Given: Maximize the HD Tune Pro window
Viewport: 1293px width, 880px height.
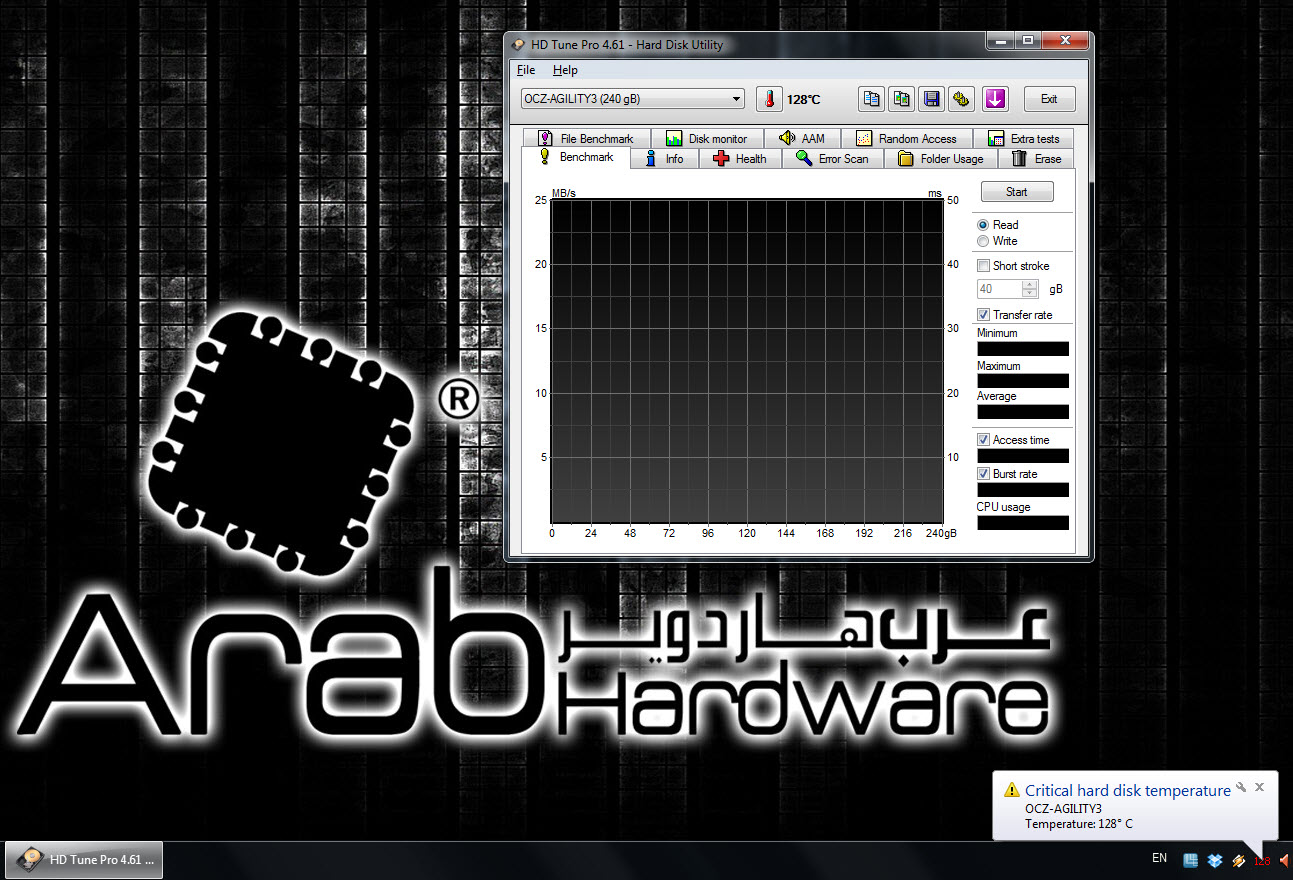Looking at the screenshot, I should point(1029,41).
